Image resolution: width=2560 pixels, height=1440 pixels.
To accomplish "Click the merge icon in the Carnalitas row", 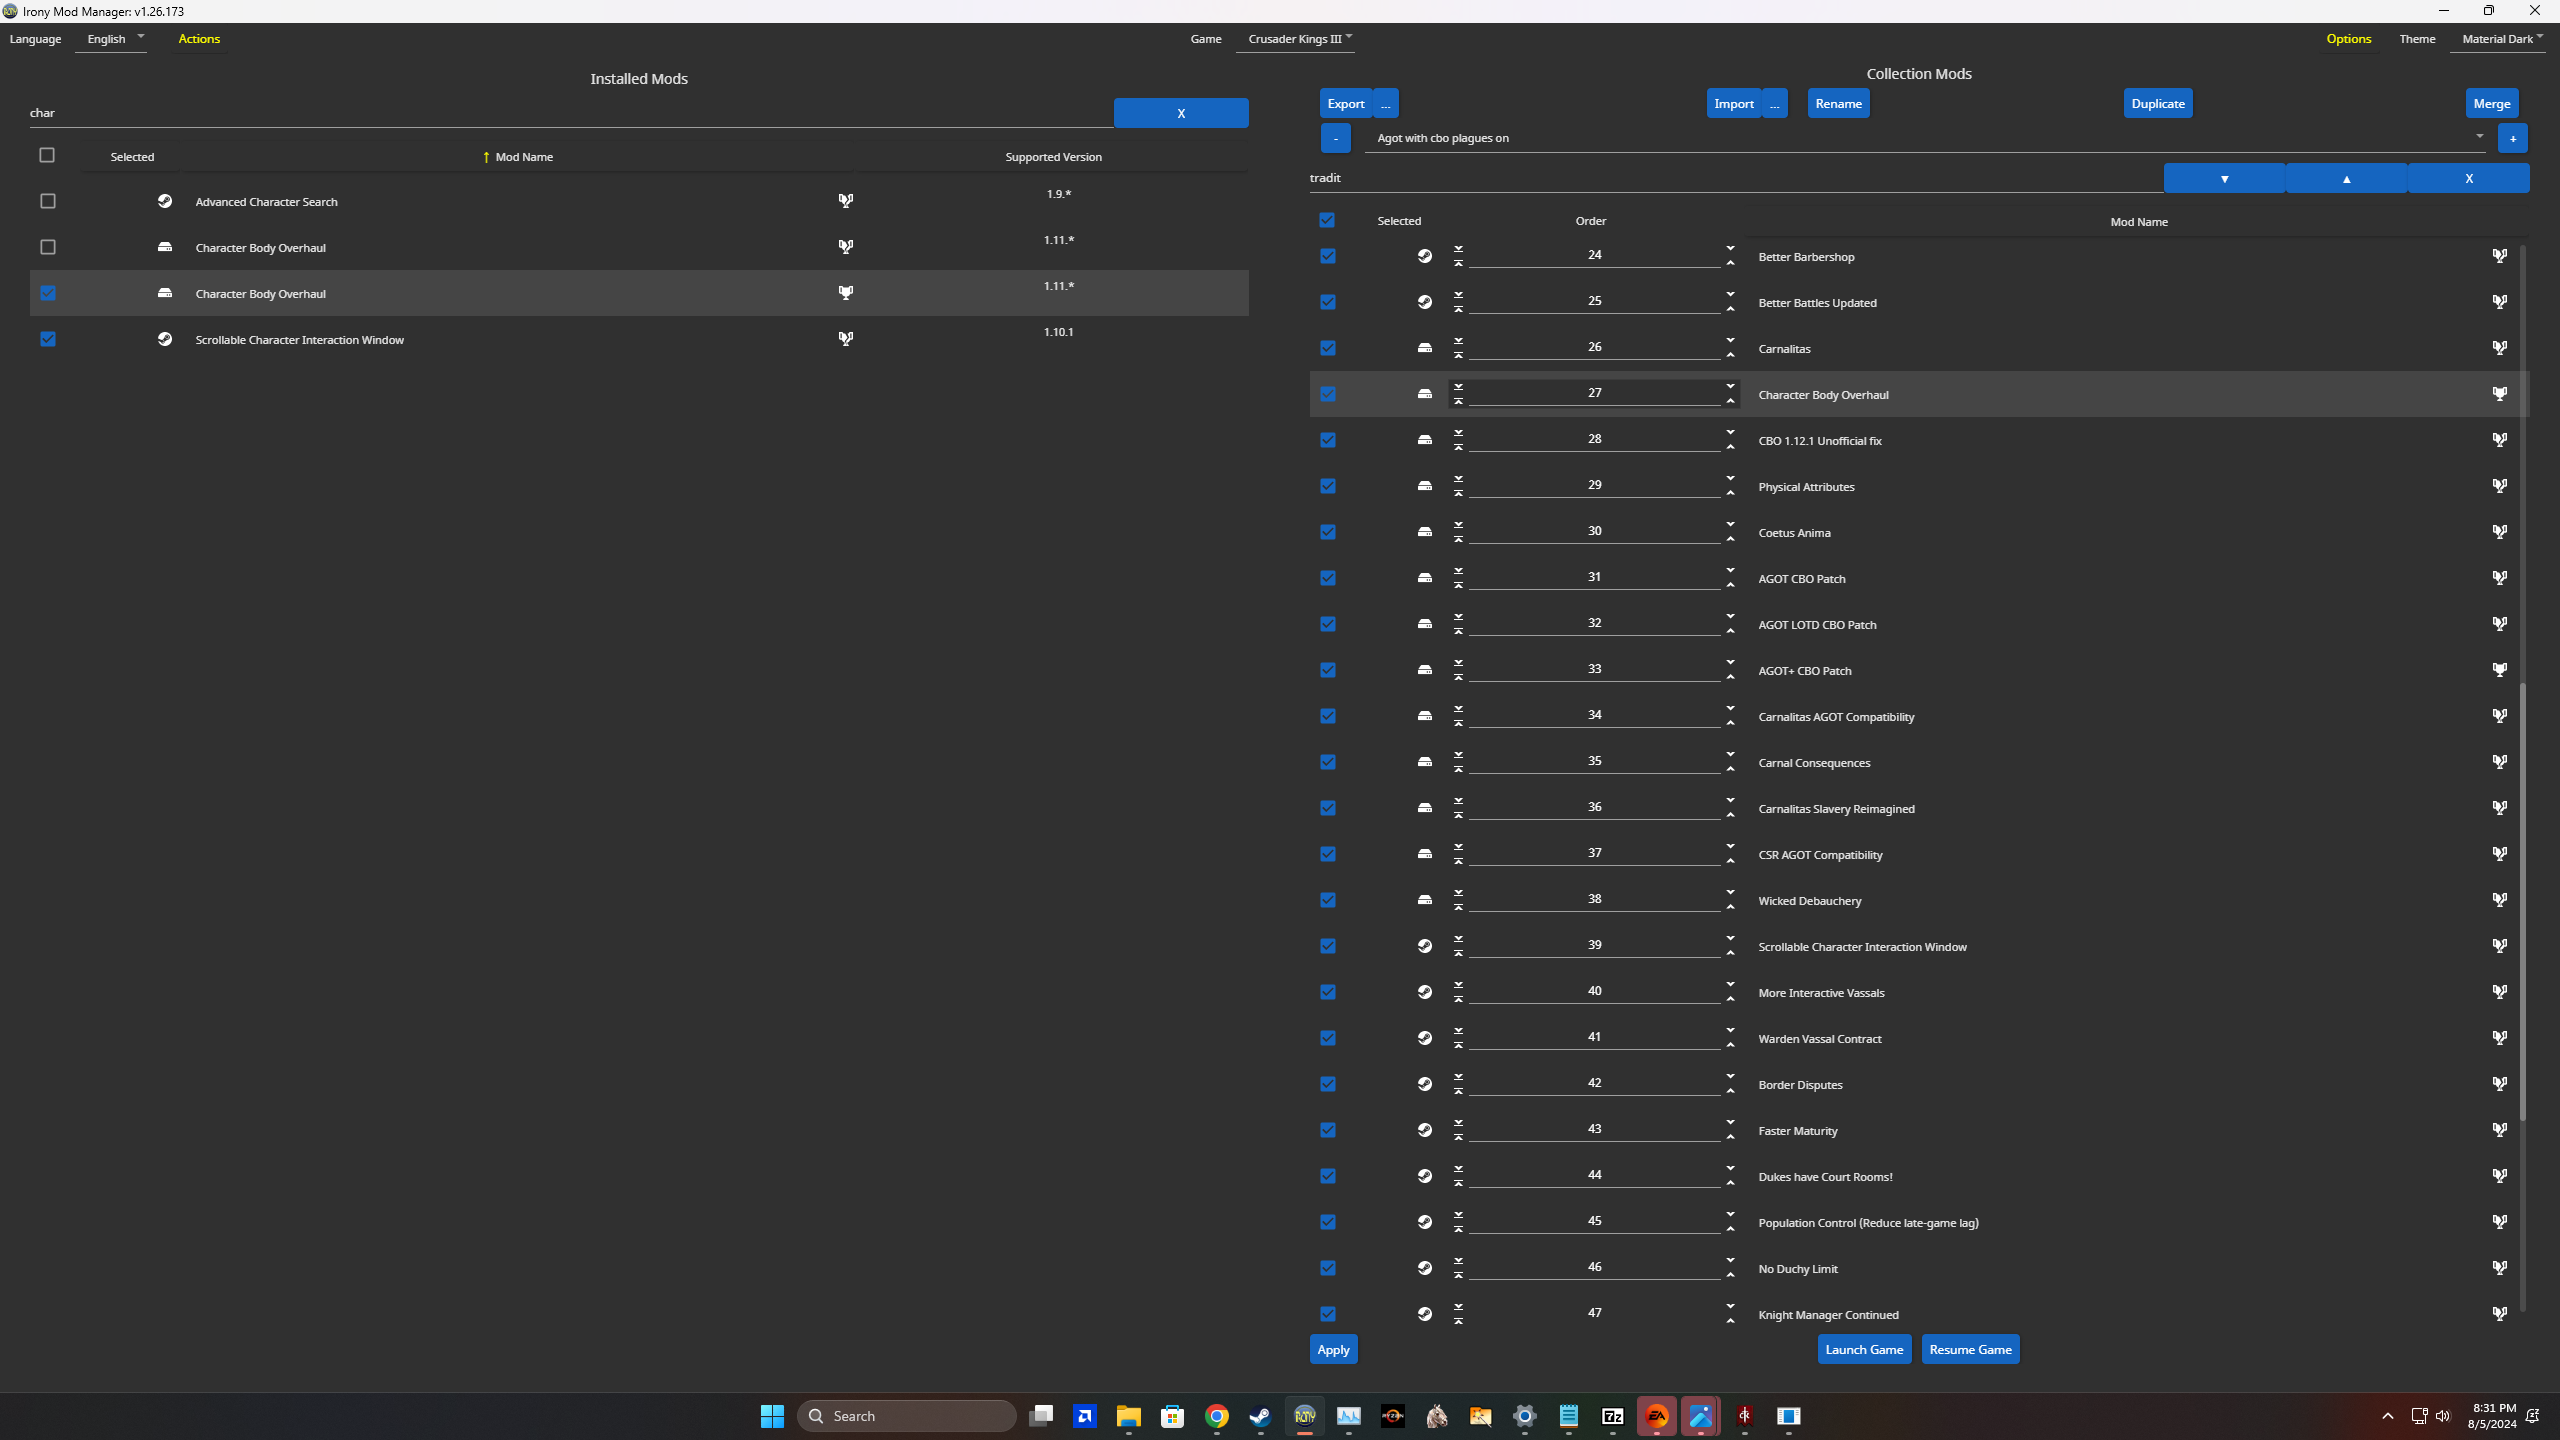I will (2499, 348).
